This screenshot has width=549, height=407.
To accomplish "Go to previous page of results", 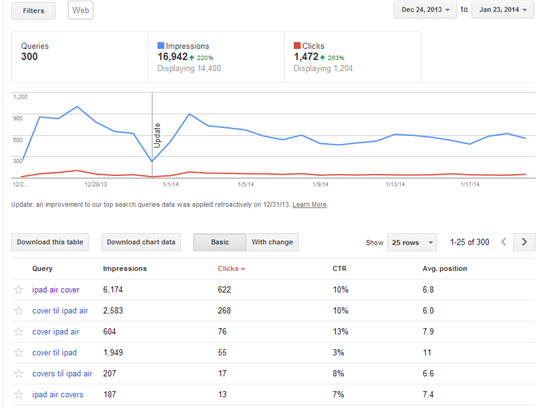I will coord(503,242).
